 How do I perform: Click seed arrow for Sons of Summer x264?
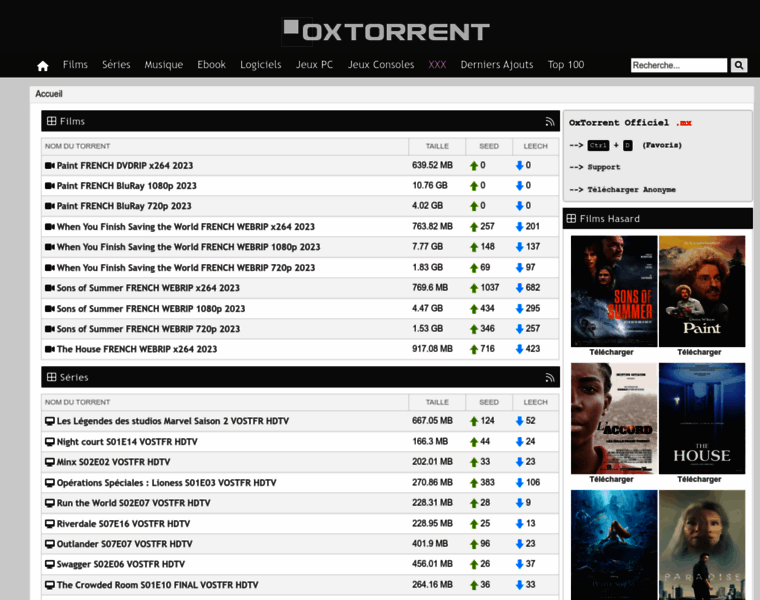pyautogui.click(x=474, y=288)
